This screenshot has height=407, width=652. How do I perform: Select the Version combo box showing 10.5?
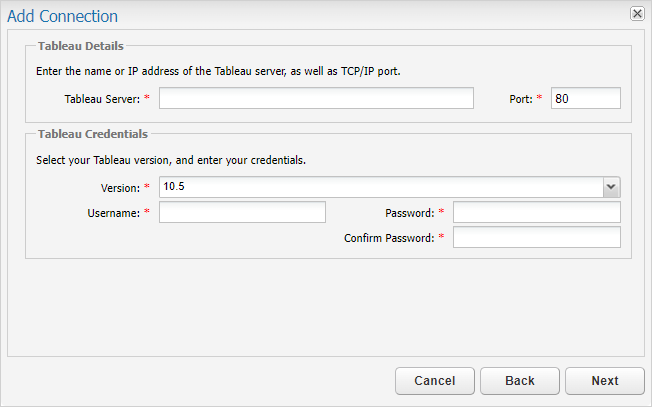tap(390, 187)
